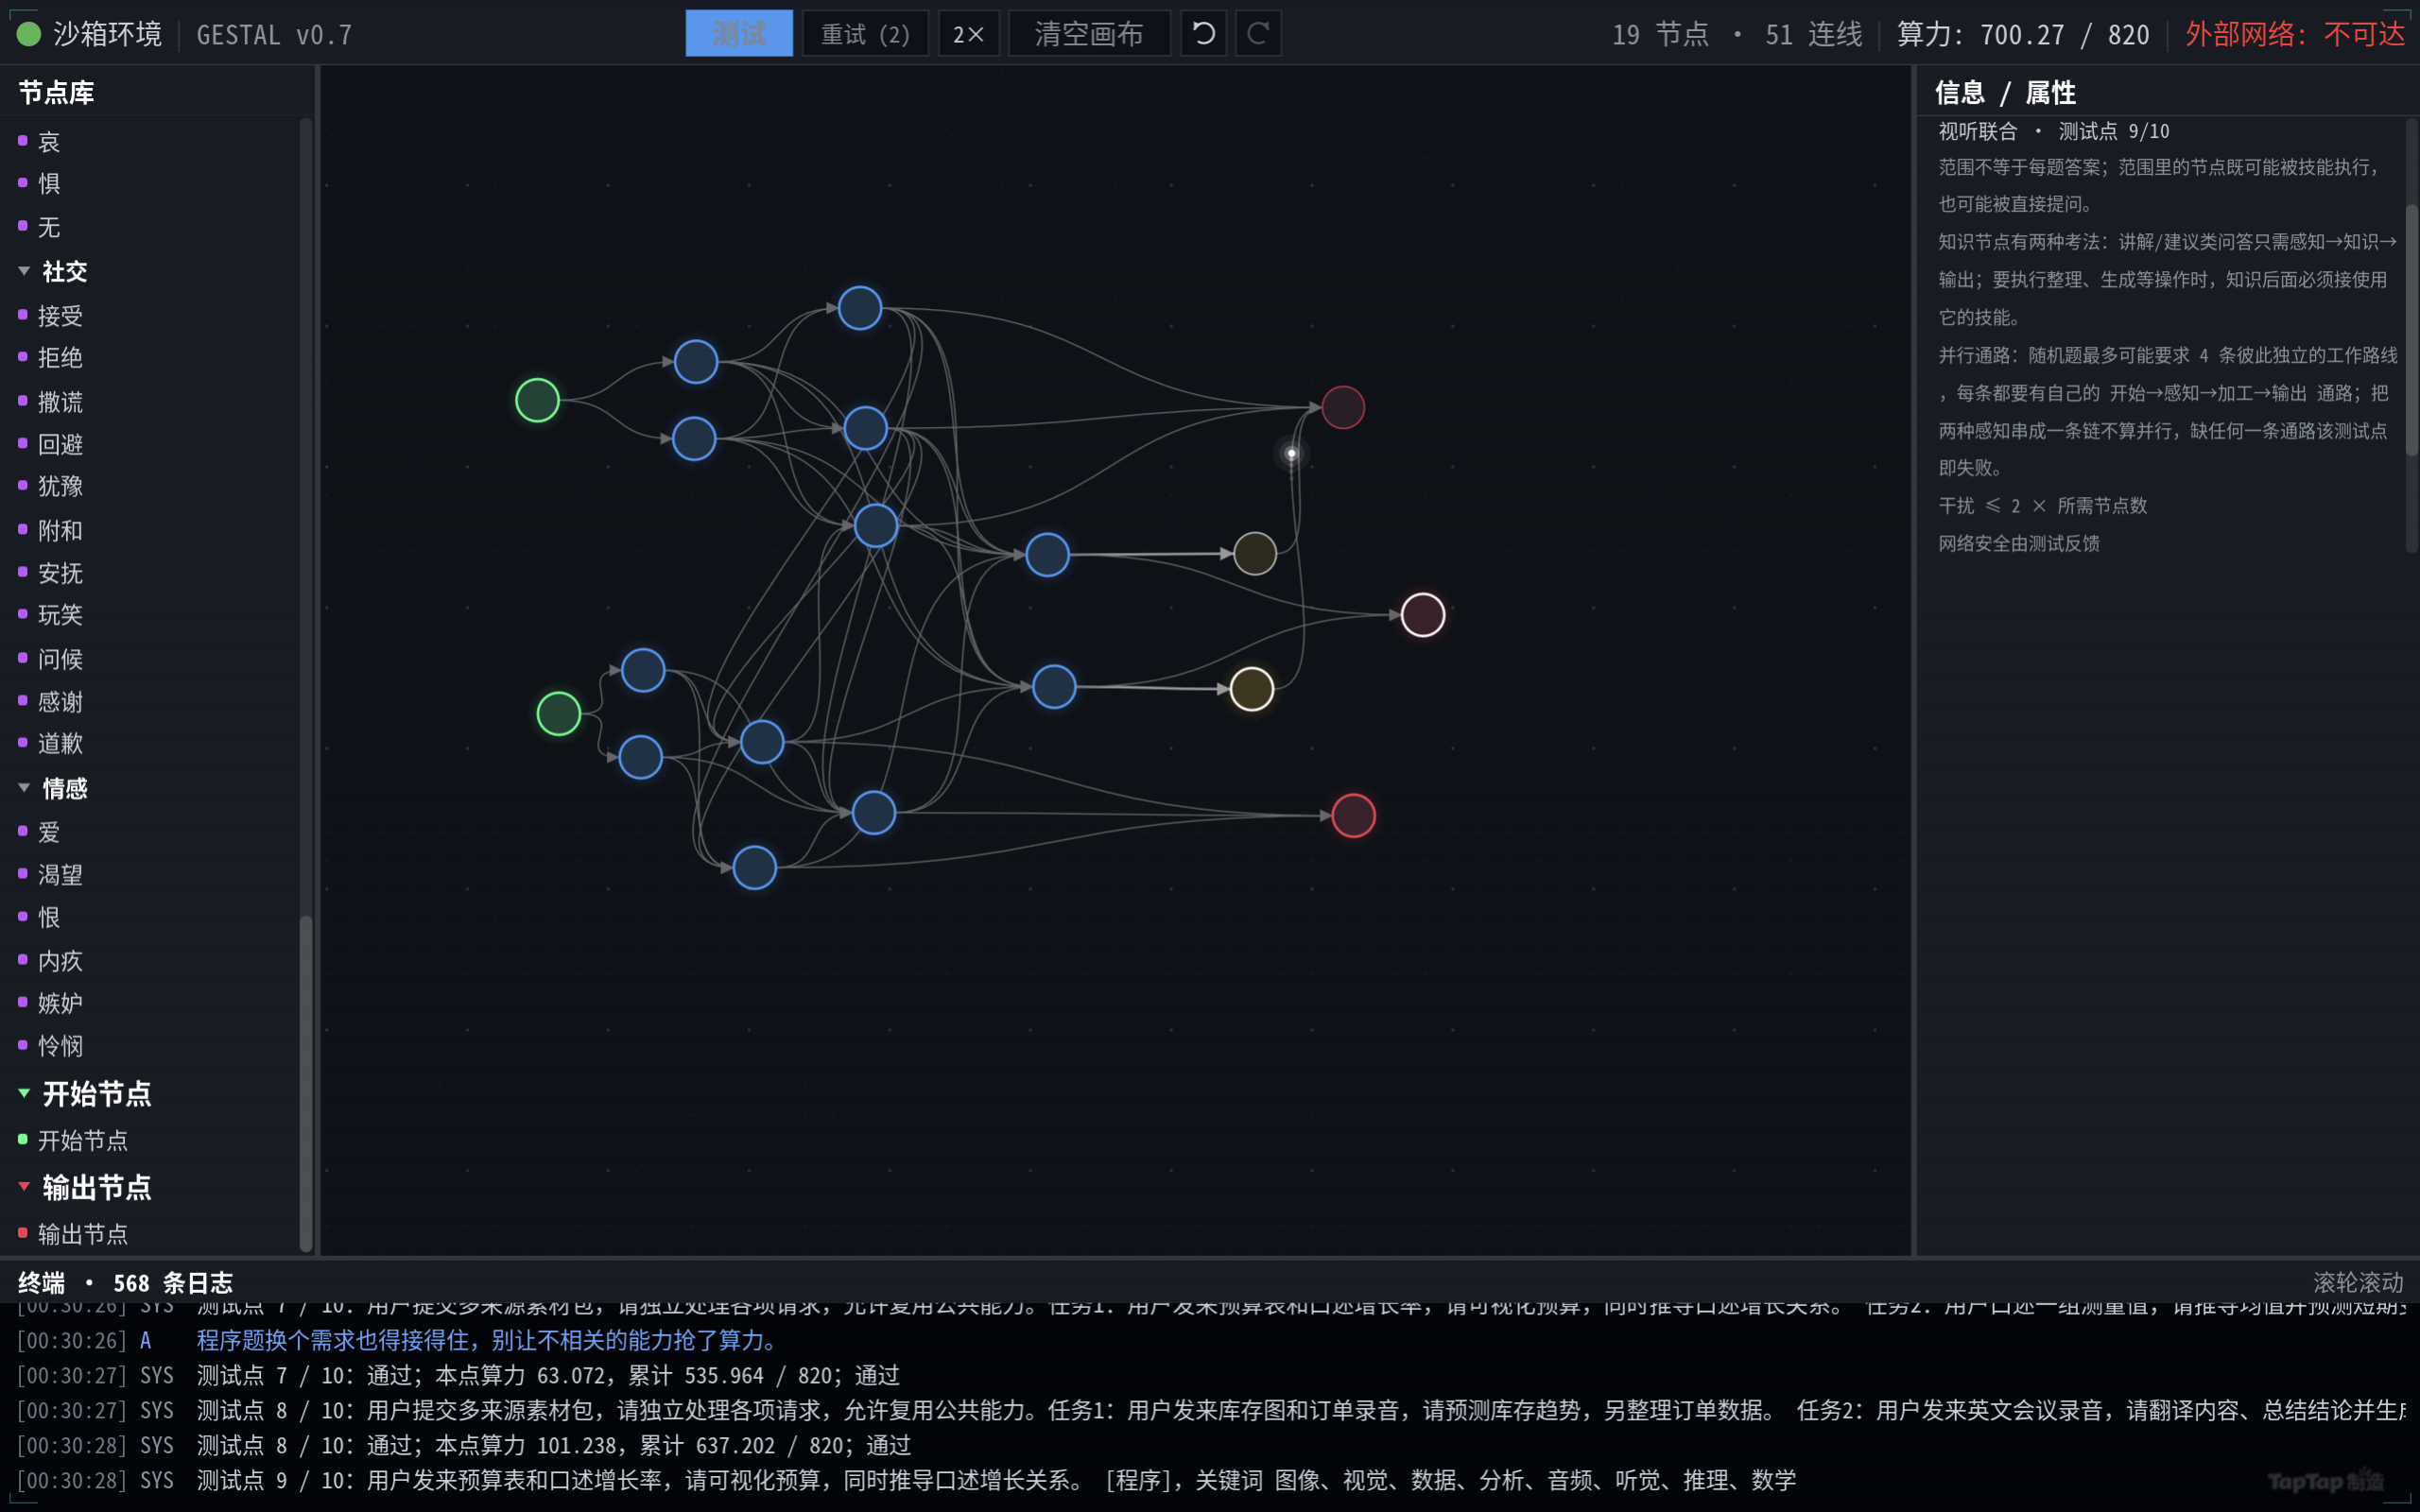Screen dimensions: 2420x1512
Task: Click the rightmost white-ringed output node
Action: click(x=1423, y=615)
